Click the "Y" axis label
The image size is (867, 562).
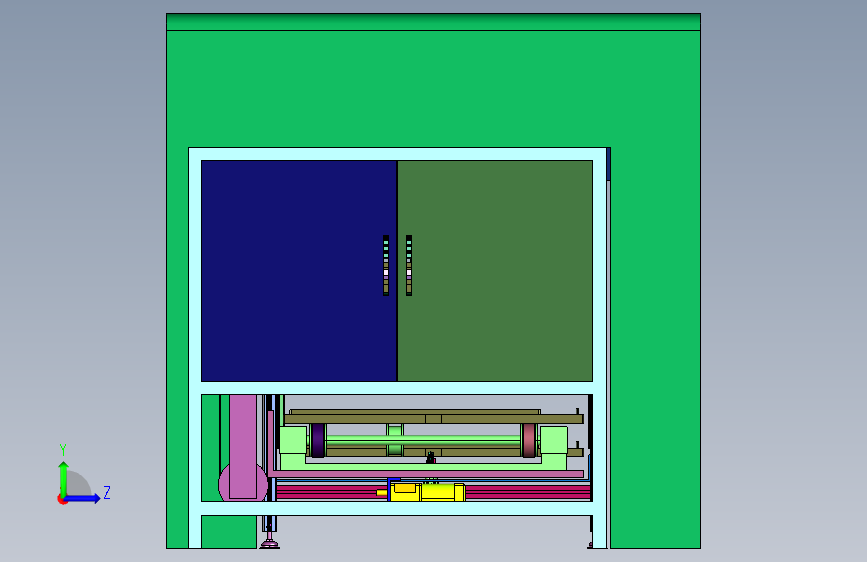pyautogui.click(x=63, y=450)
